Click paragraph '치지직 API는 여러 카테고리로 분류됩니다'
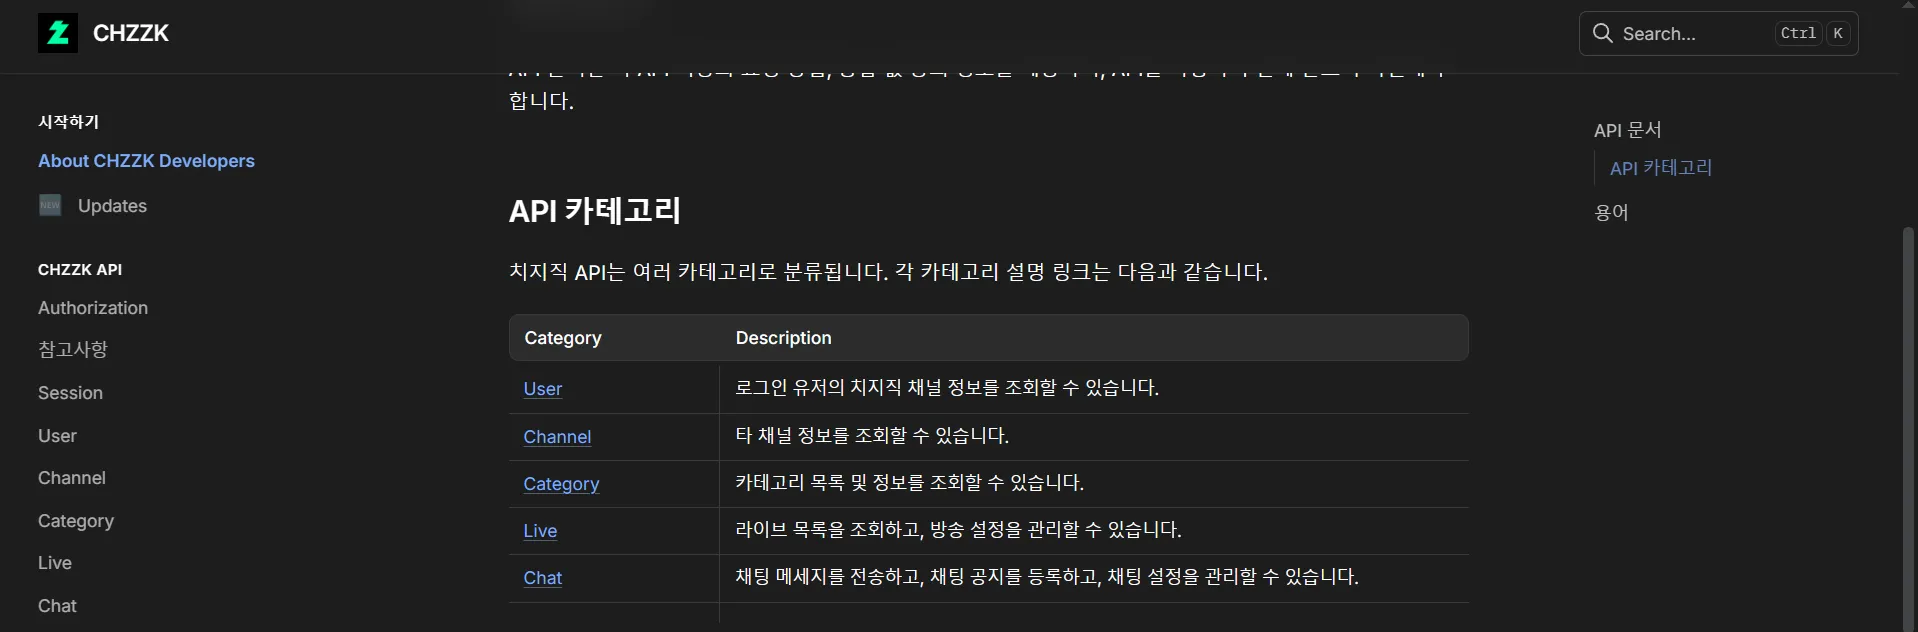Screen dimensions: 1918x632 pyautogui.click(x=888, y=272)
